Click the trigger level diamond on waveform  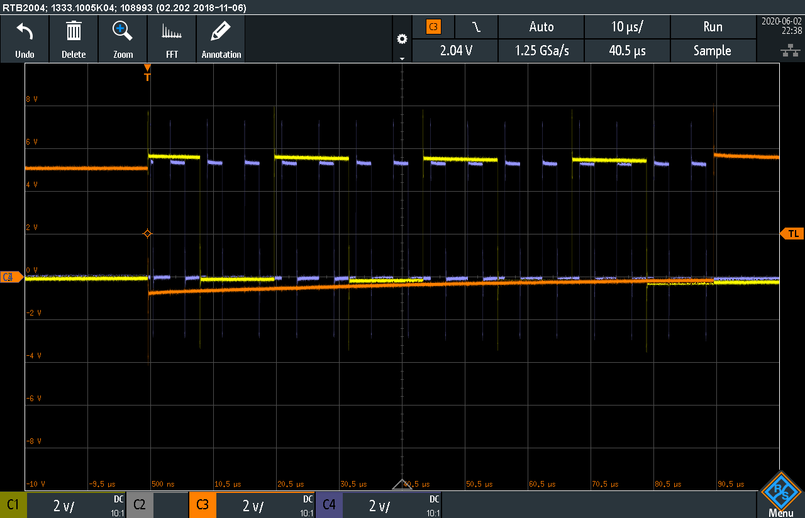[147, 234]
